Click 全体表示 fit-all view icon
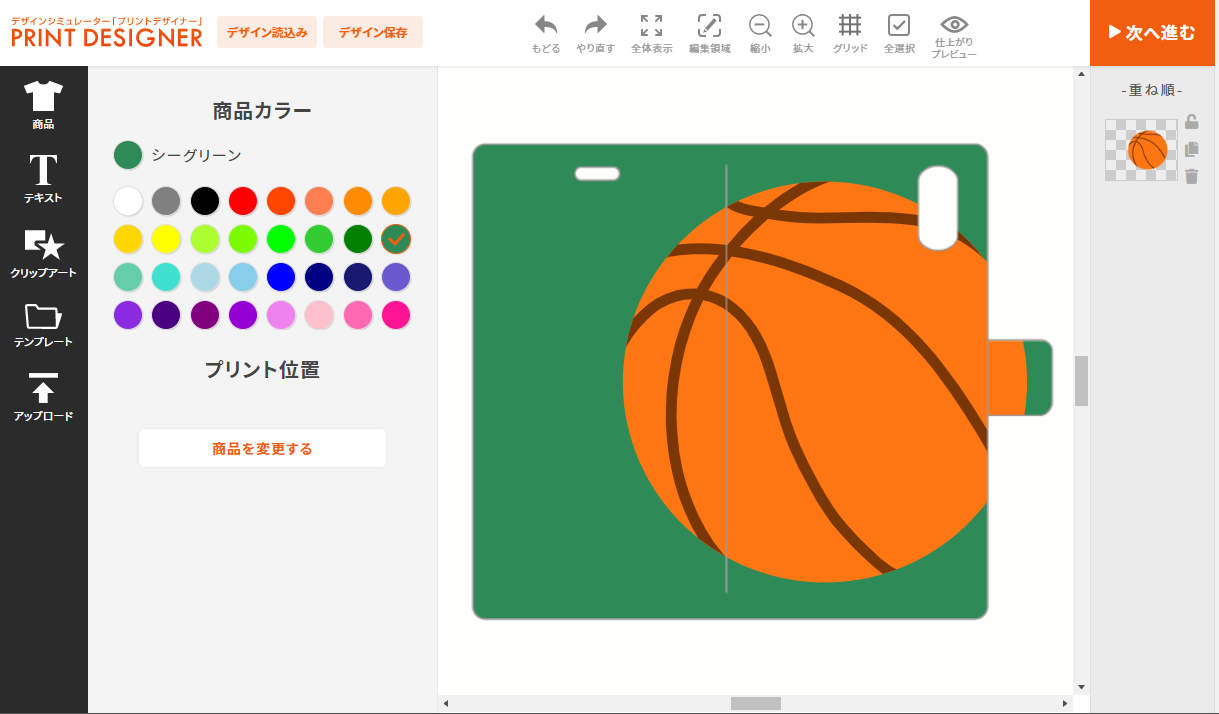The width and height of the screenshot is (1219, 714). click(x=651, y=34)
